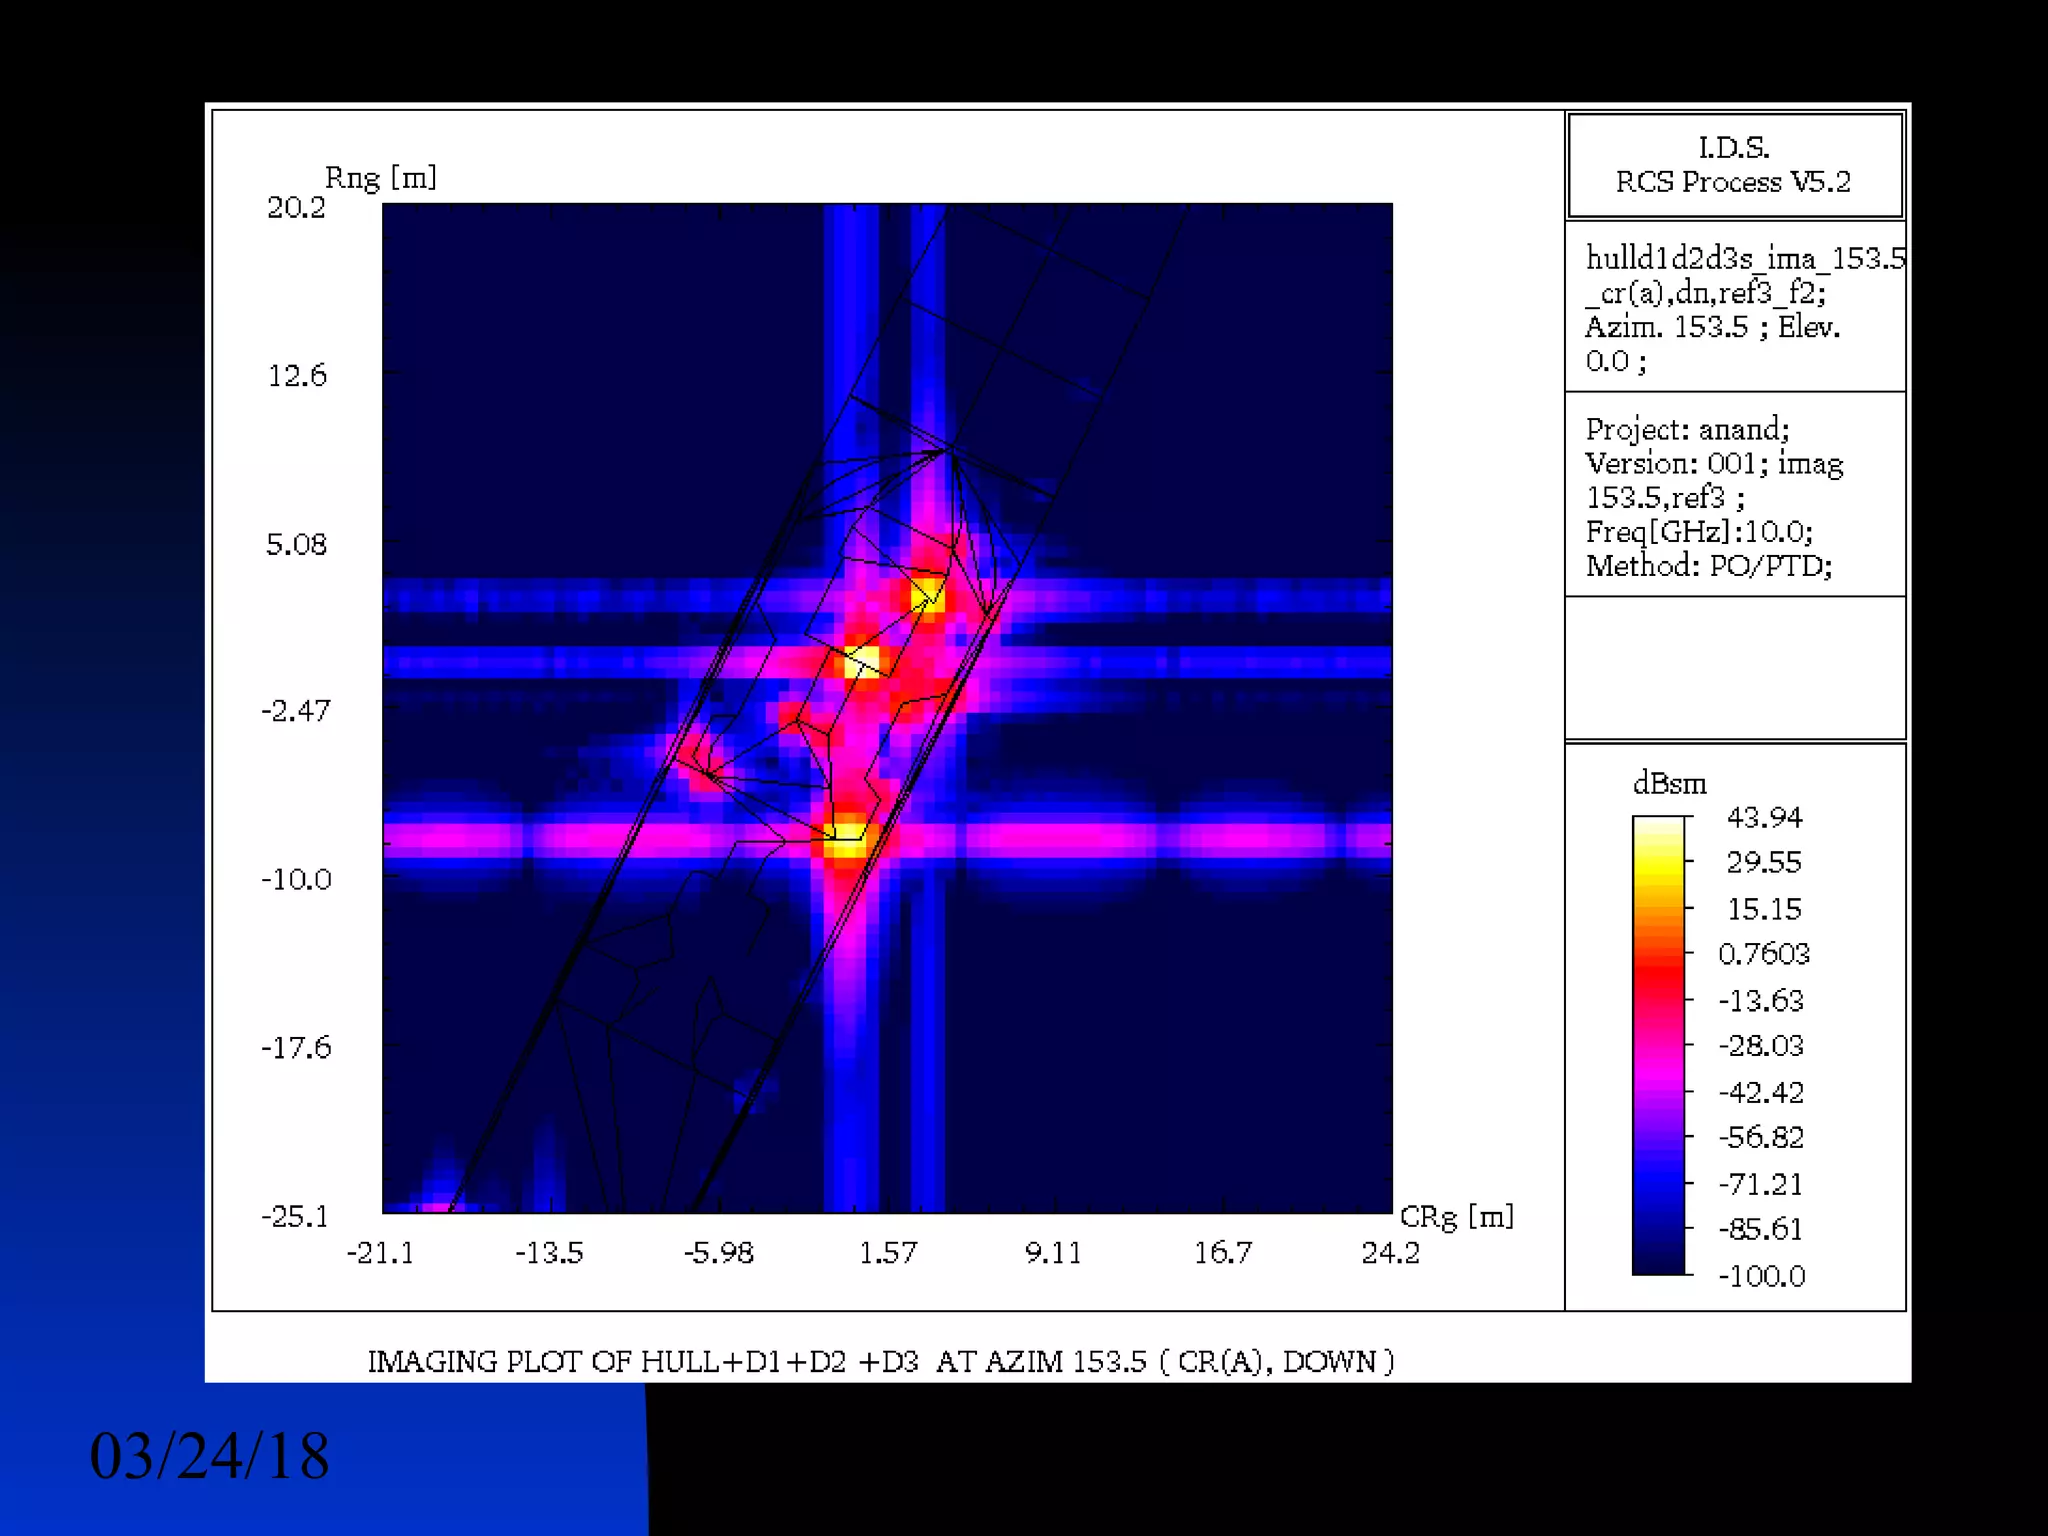Click the I.D.S. RCS Process V5.2 title box
2048x1536 pixels.
1733,165
